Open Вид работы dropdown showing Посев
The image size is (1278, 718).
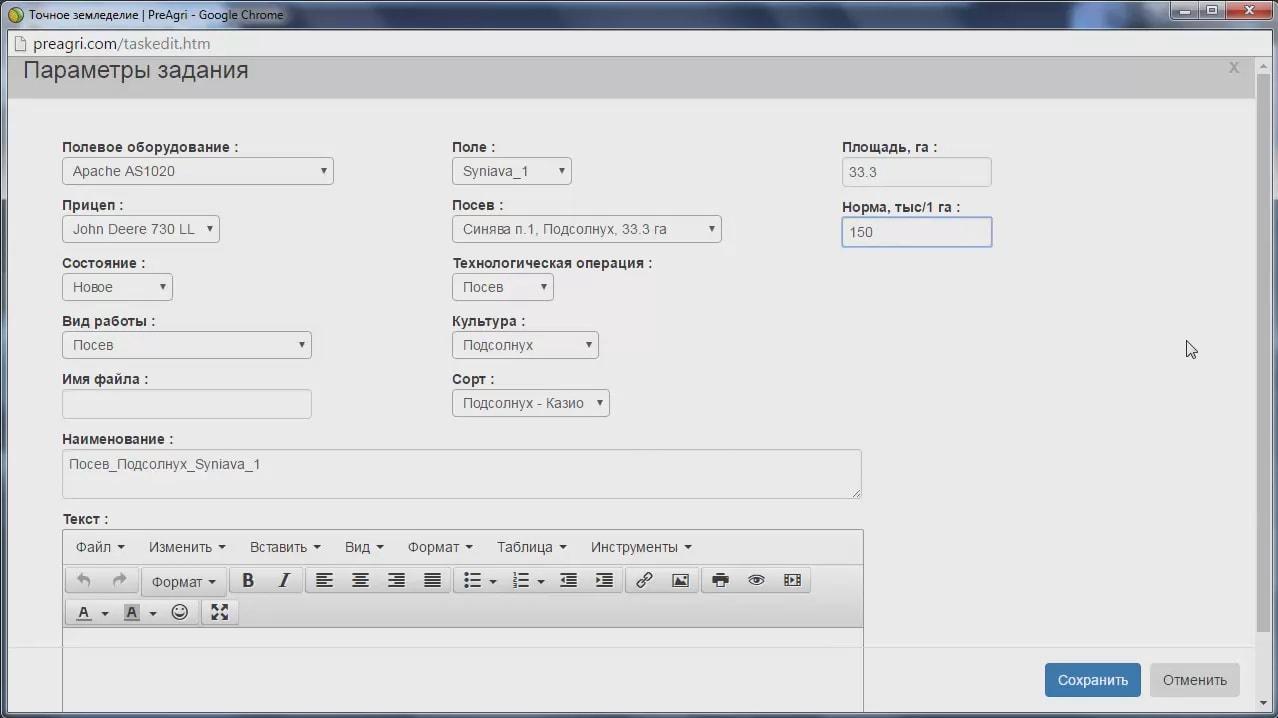click(x=187, y=345)
